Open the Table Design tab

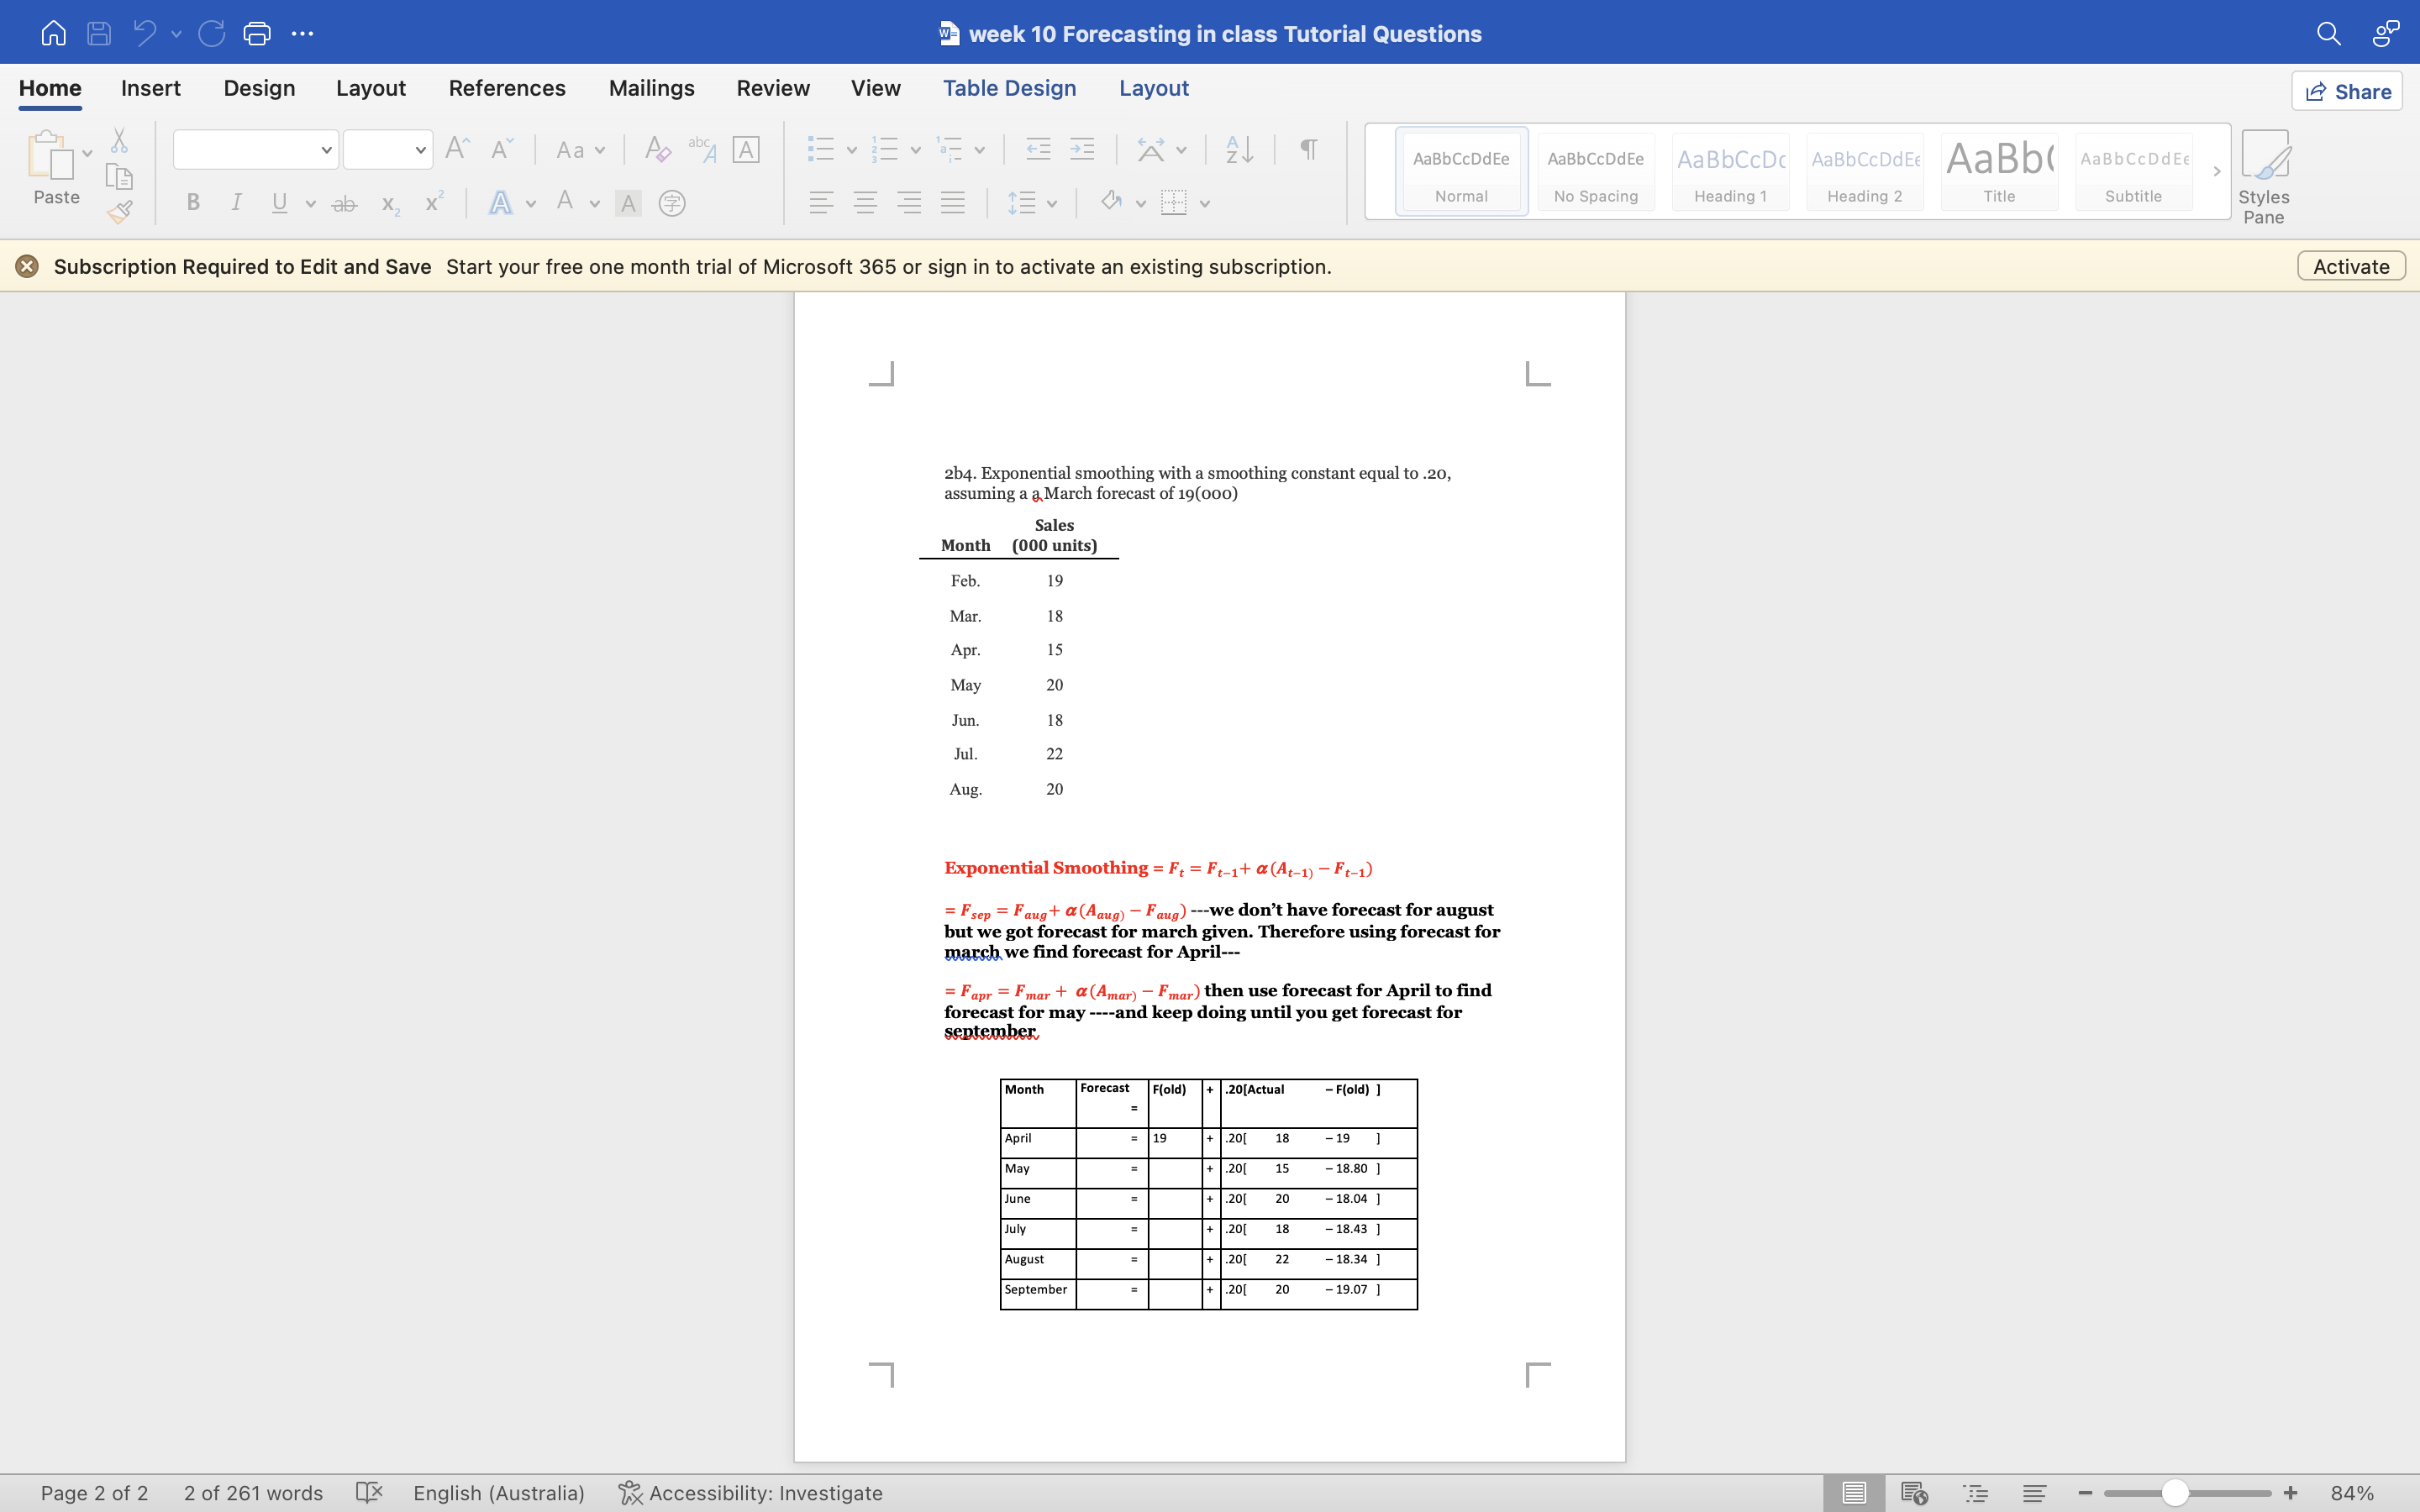pyautogui.click(x=1009, y=88)
